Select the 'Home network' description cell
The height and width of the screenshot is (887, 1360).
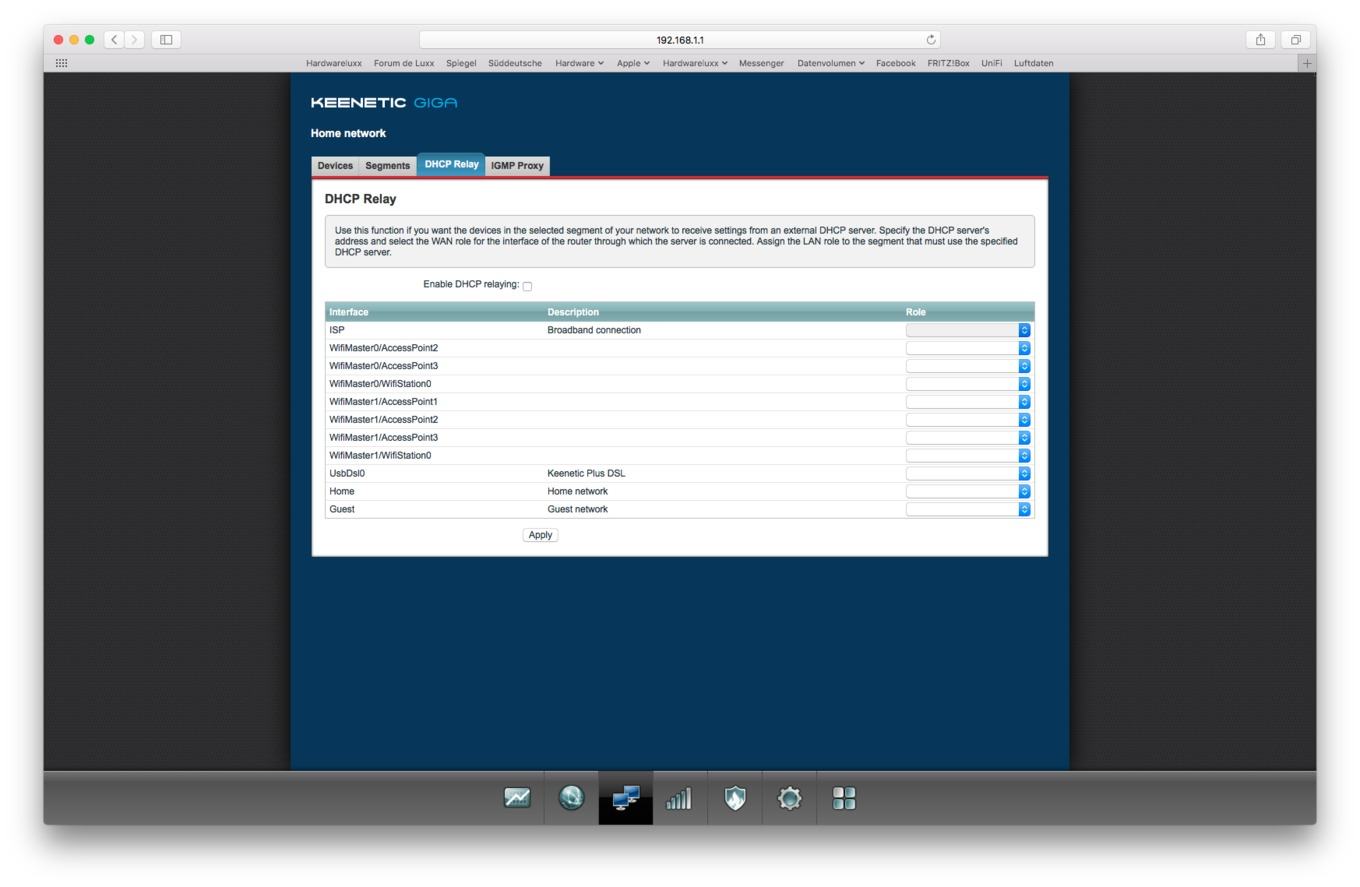[577, 492]
